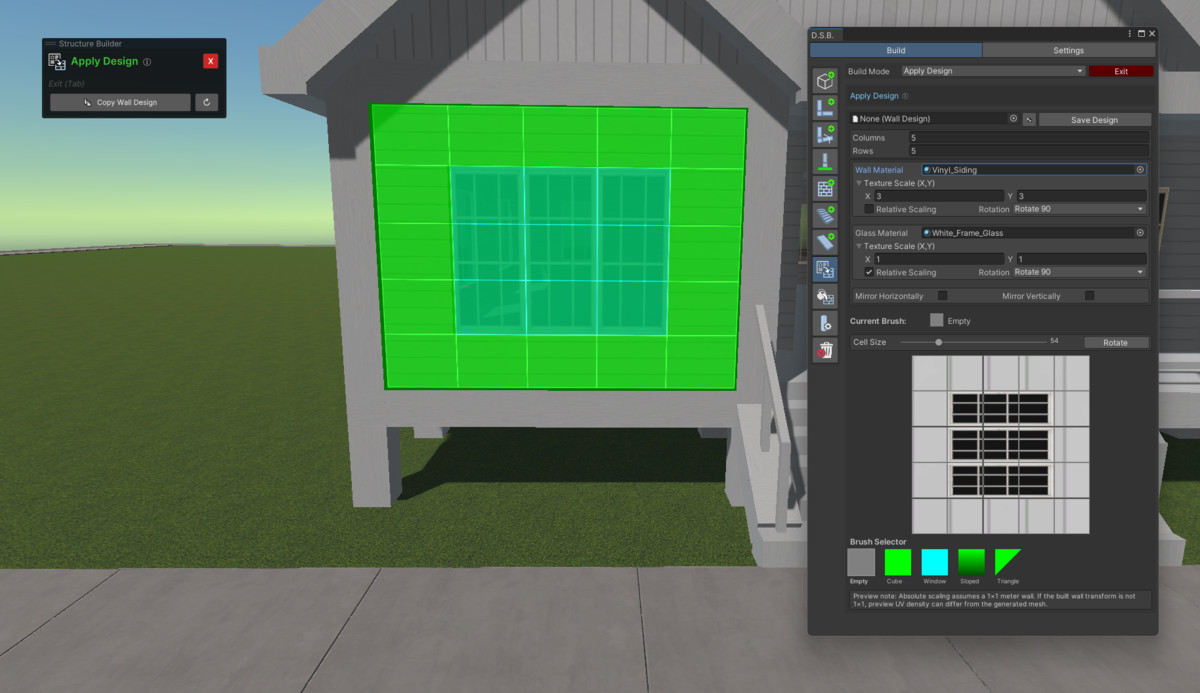Select the Window brush swatch
The image size is (1200, 693).
pos(934,562)
